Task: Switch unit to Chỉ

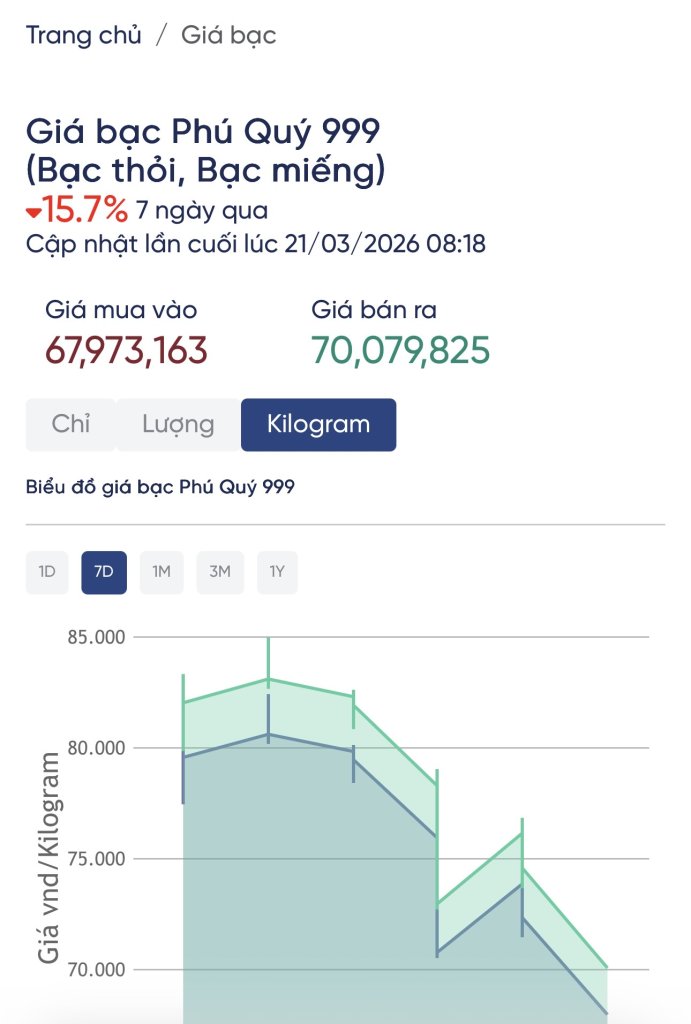Action: tap(71, 424)
